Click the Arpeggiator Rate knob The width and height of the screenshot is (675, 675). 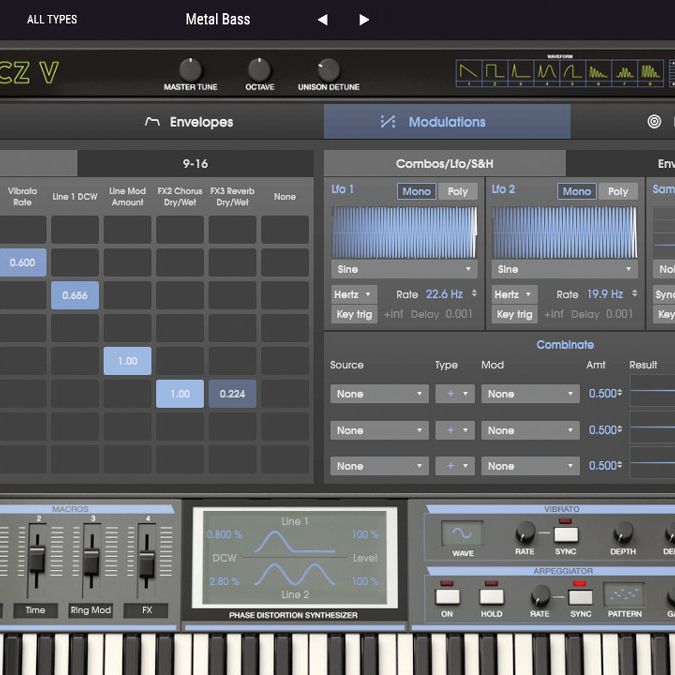(x=540, y=596)
